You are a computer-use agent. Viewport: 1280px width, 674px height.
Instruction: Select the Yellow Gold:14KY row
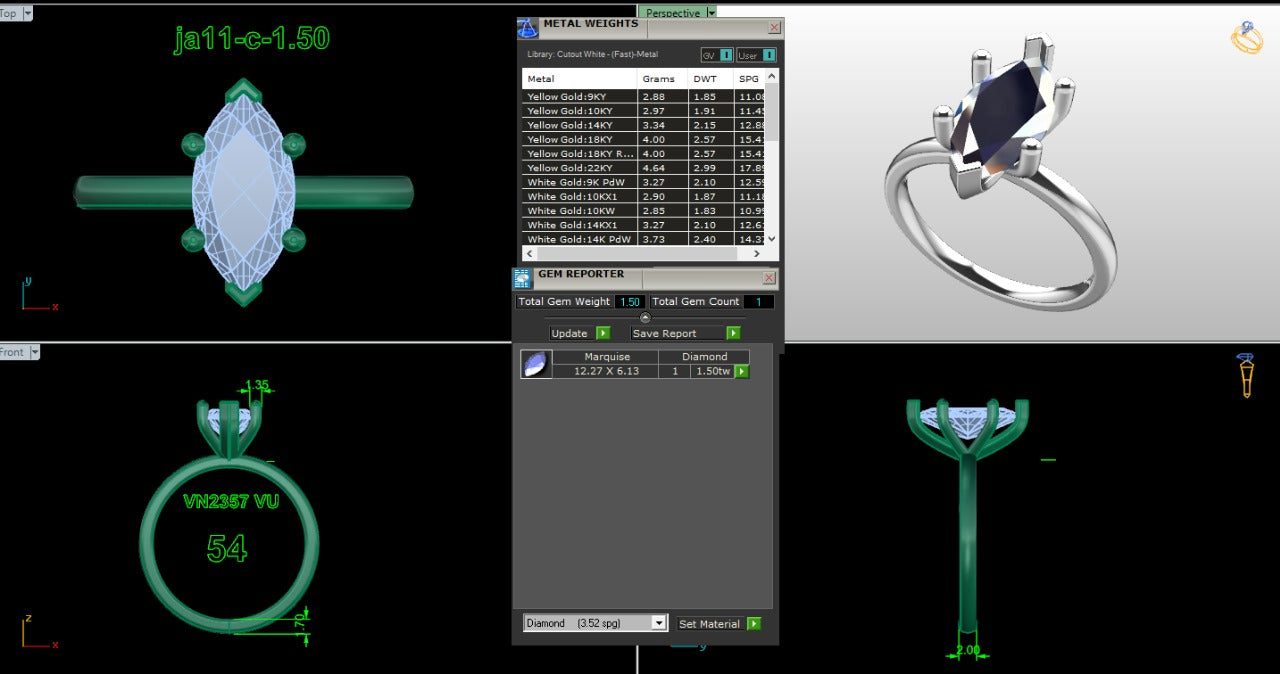(x=644, y=125)
